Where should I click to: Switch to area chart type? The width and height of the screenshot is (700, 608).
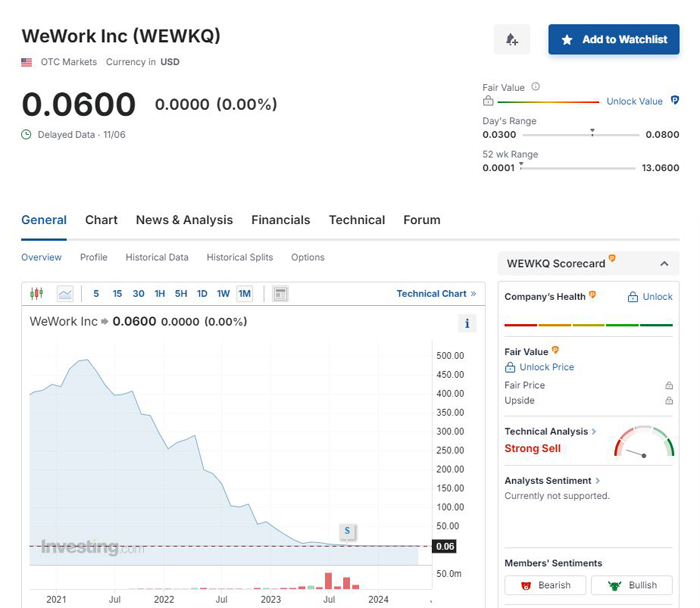click(x=65, y=294)
